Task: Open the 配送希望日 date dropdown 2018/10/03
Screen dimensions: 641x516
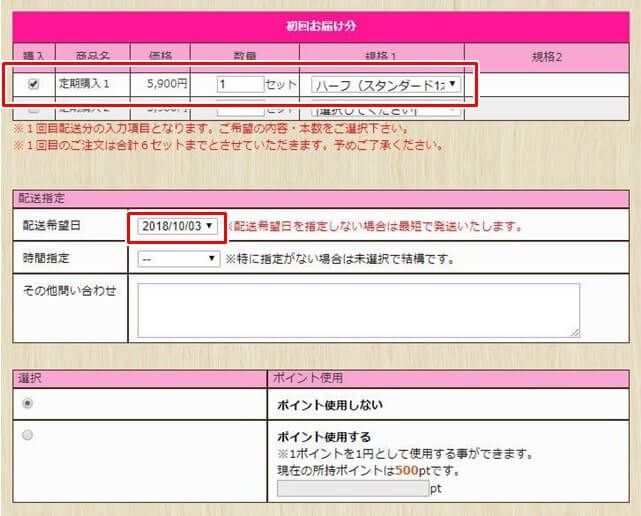Action: pyautogui.click(x=177, y=226)
